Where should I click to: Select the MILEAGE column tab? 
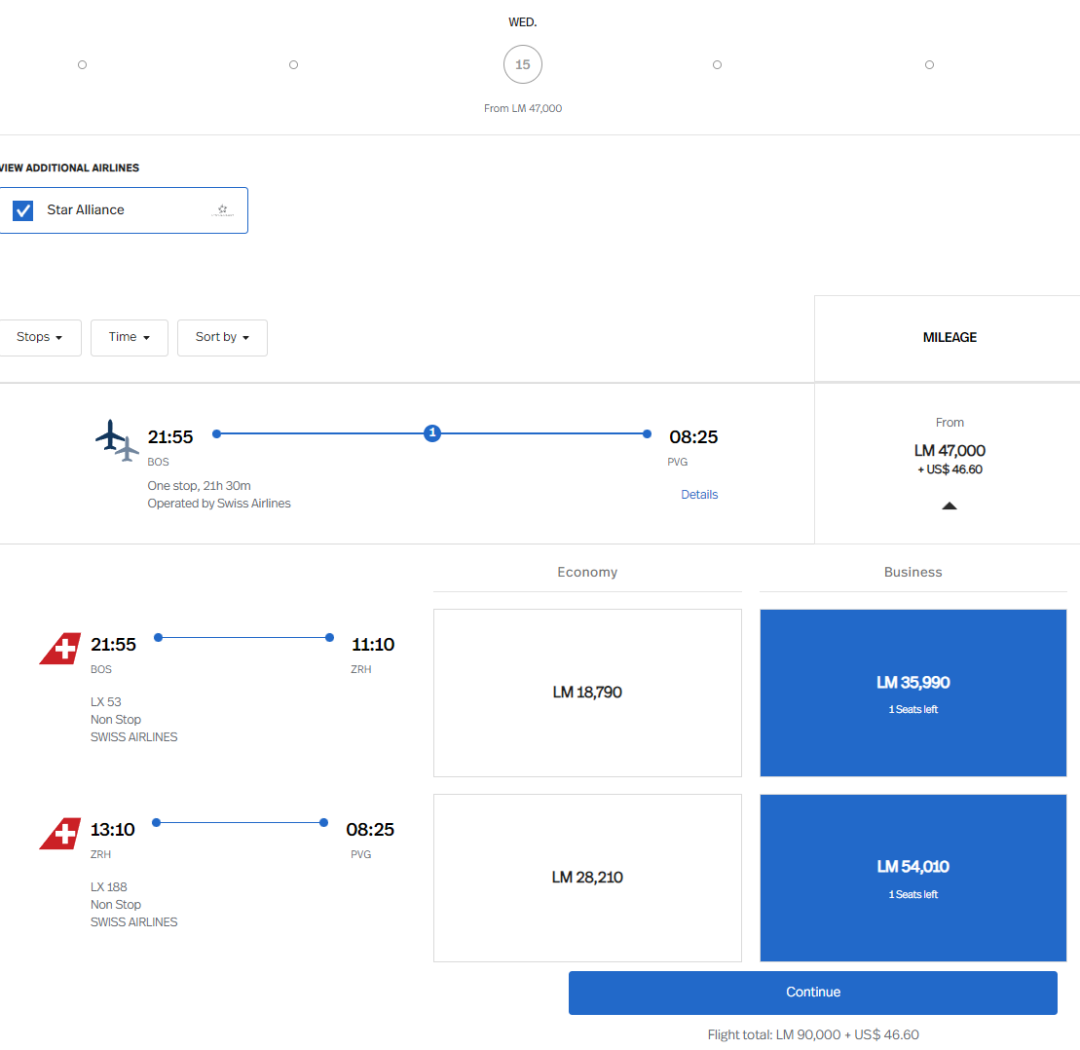949,338
